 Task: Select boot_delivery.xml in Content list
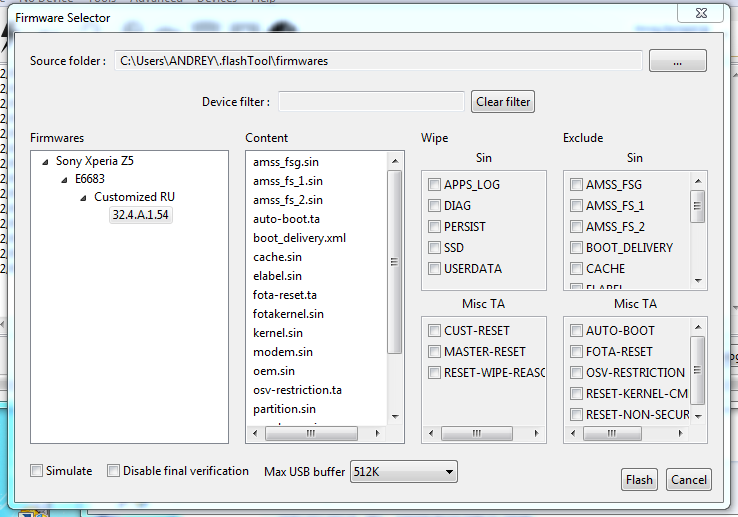click(299, 238)
